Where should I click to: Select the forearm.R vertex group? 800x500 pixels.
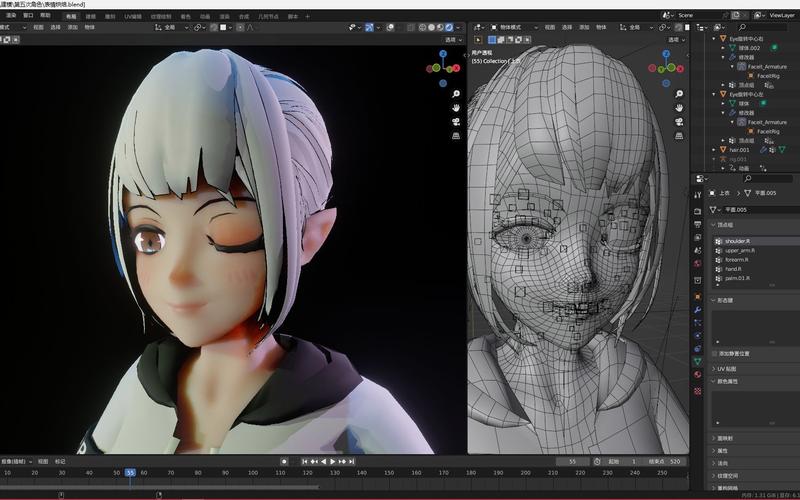coord(757,260)
